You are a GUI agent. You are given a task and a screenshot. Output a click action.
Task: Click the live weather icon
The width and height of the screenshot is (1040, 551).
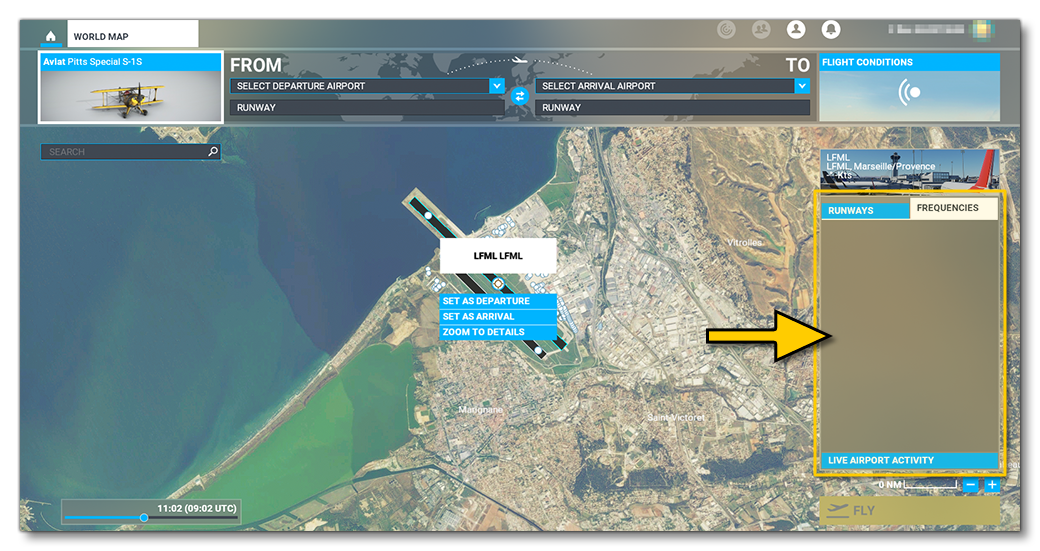pos(909,92)
